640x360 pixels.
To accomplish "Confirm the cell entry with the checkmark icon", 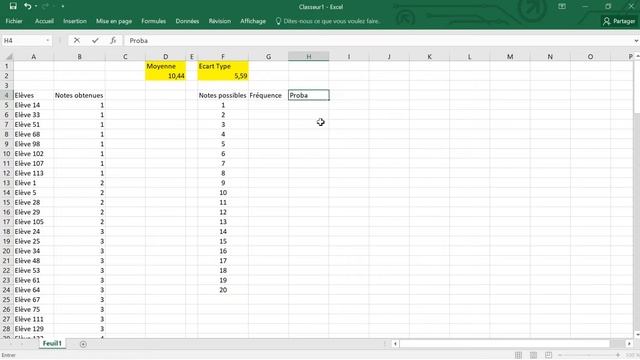I will (95, 40).
